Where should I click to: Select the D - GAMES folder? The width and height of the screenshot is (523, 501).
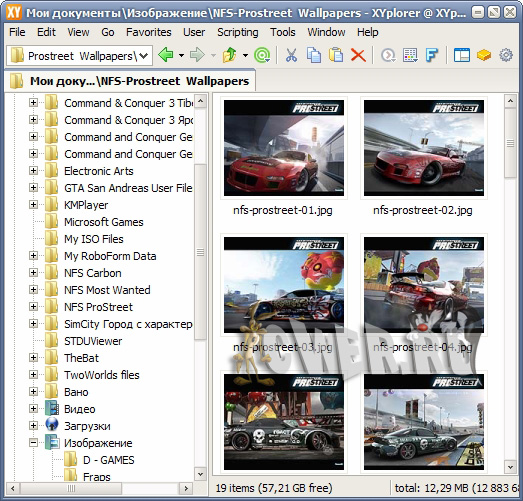[108, 460]
